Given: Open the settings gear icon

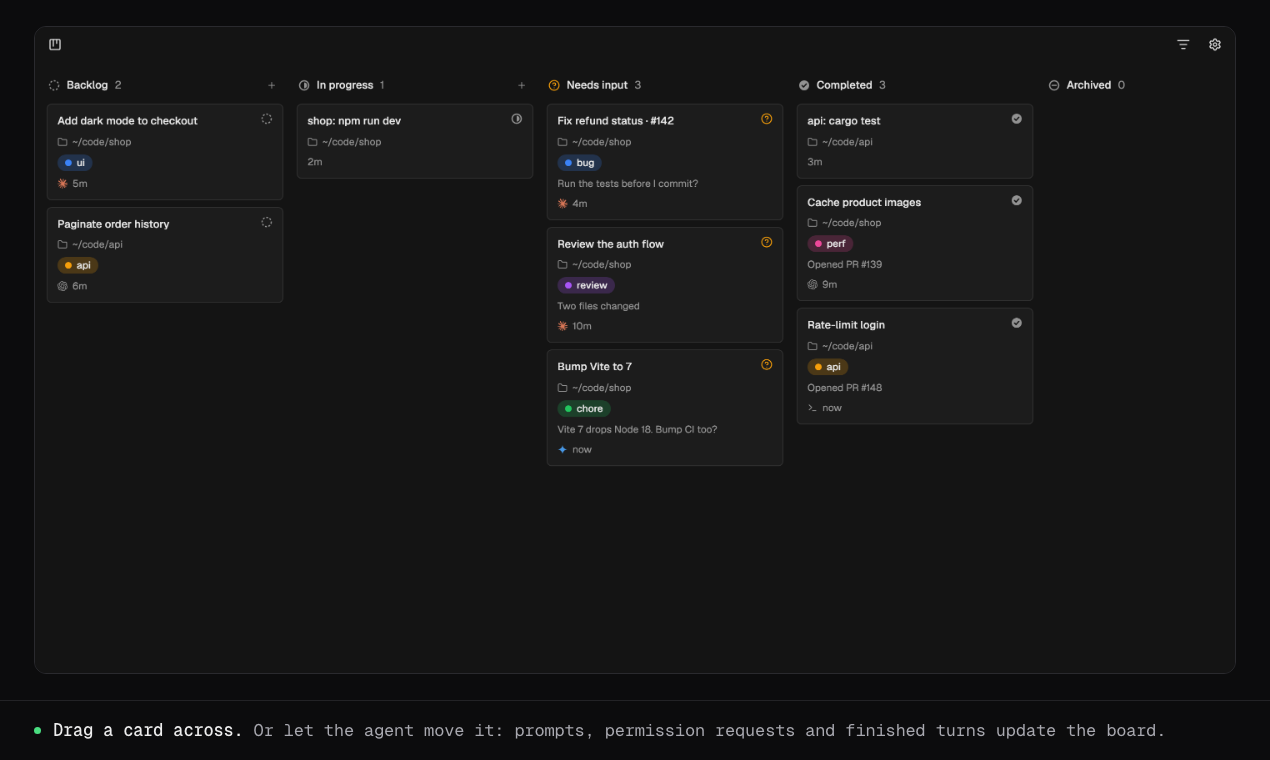Looking at the screenshot, I should pos(1215,44).
